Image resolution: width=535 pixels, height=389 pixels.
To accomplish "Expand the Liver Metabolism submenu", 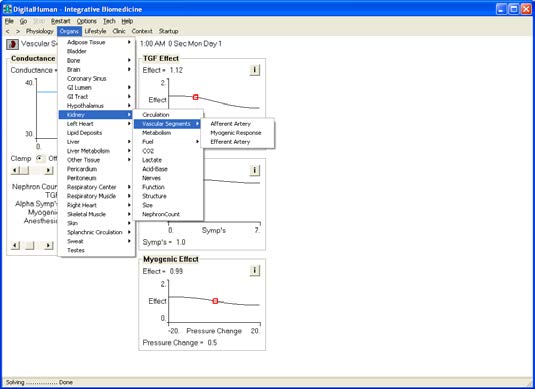I will (97, 151).
